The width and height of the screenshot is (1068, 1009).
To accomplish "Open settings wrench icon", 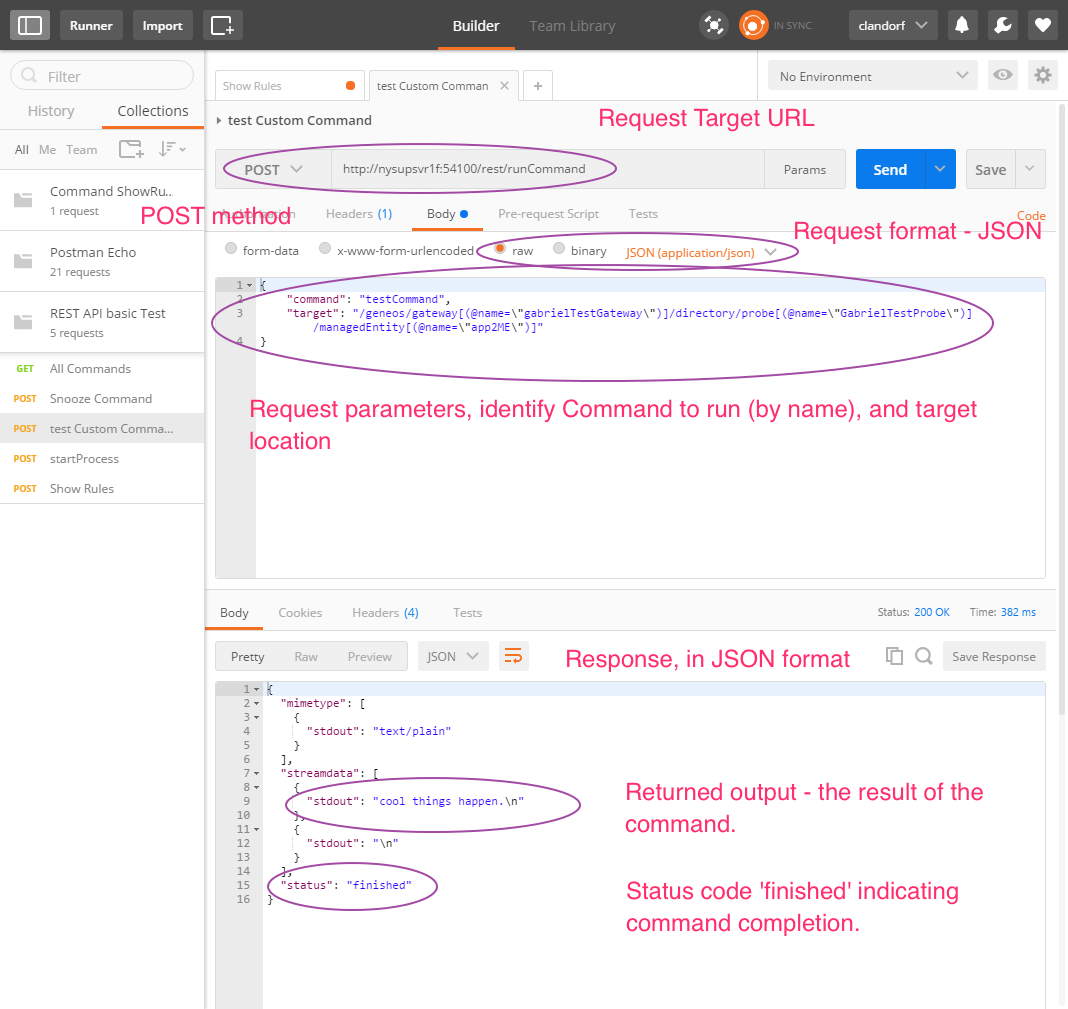I will pyautogui.click(x=1003, y=25).
